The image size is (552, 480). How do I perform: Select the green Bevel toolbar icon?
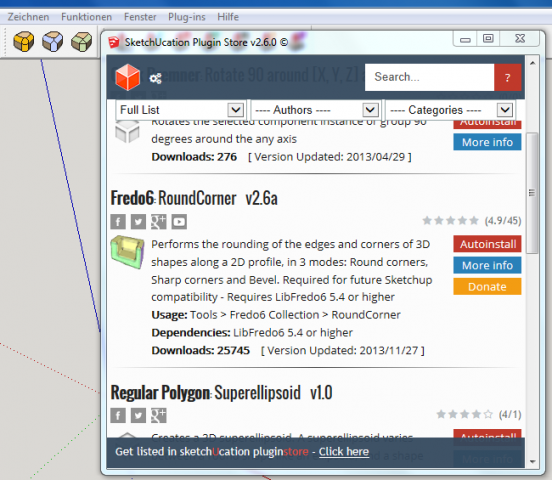81,42
